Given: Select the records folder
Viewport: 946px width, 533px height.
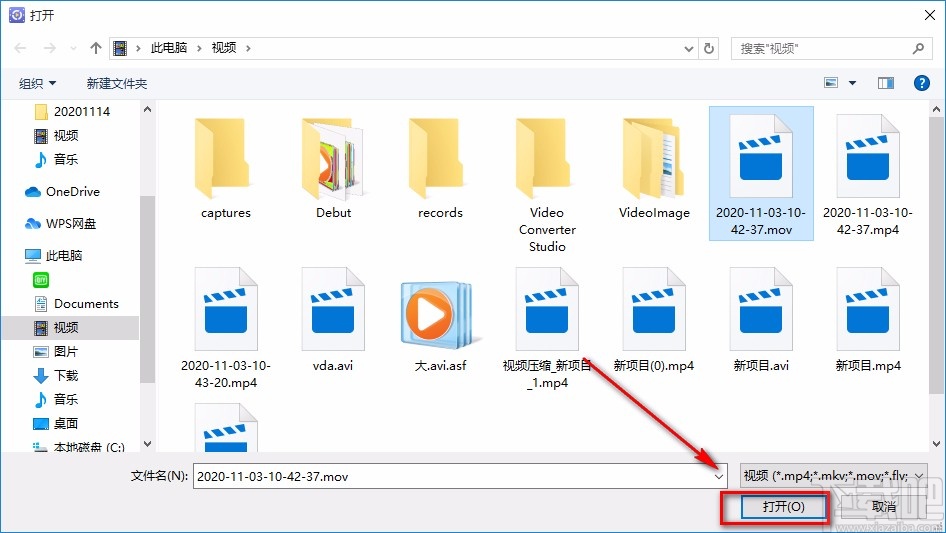Looking at the screenshot, I should [x=440, y=168].
